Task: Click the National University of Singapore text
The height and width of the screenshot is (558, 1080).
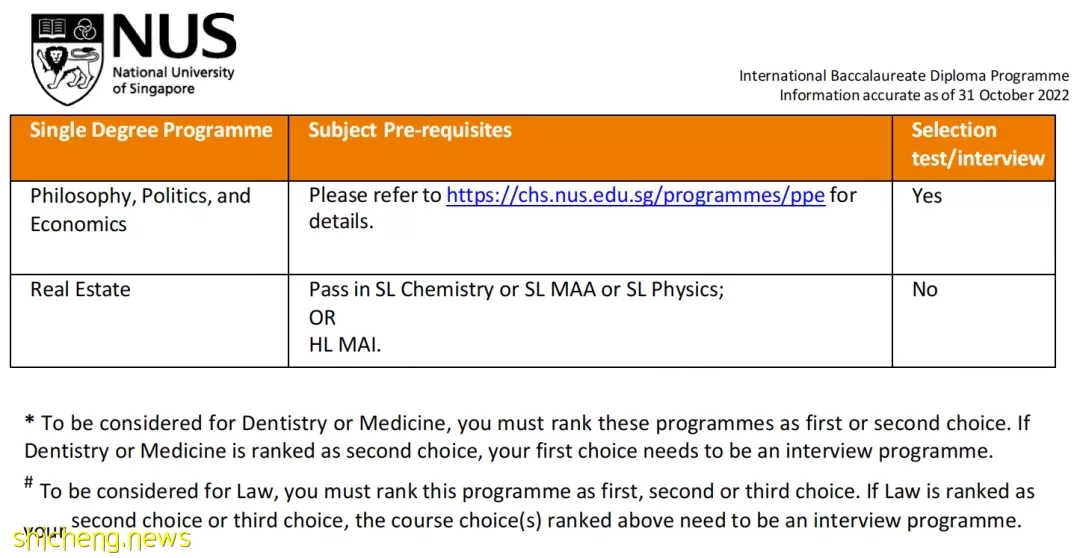Action: pos(174,81)
